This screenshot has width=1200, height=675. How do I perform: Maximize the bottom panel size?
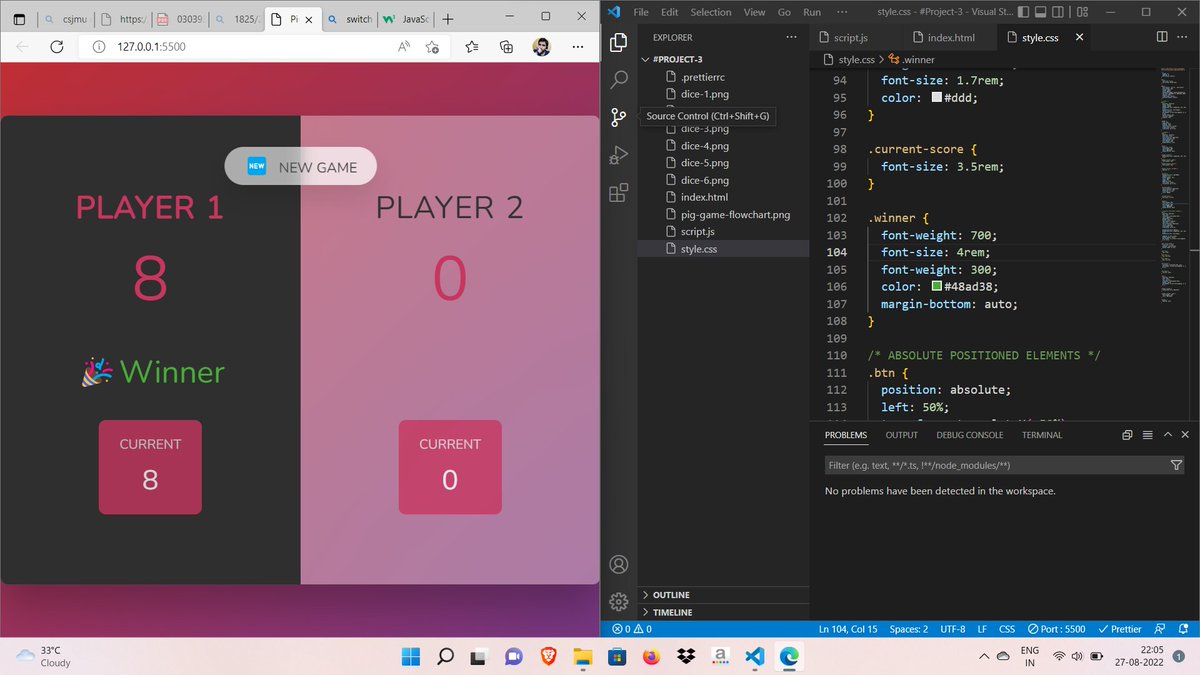[1167, 435]
